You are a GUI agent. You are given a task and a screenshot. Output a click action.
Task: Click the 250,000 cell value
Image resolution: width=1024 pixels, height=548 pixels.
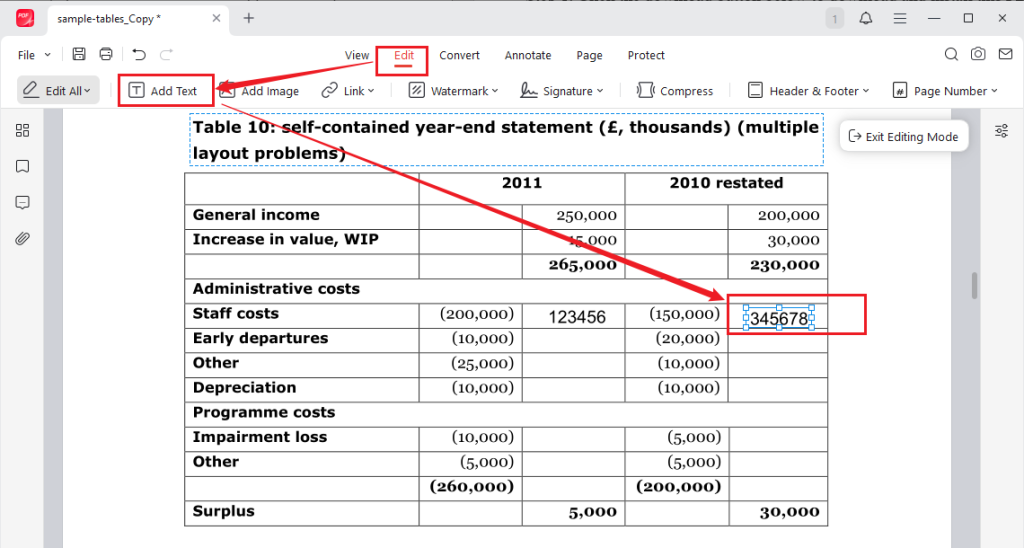point(586,216)
